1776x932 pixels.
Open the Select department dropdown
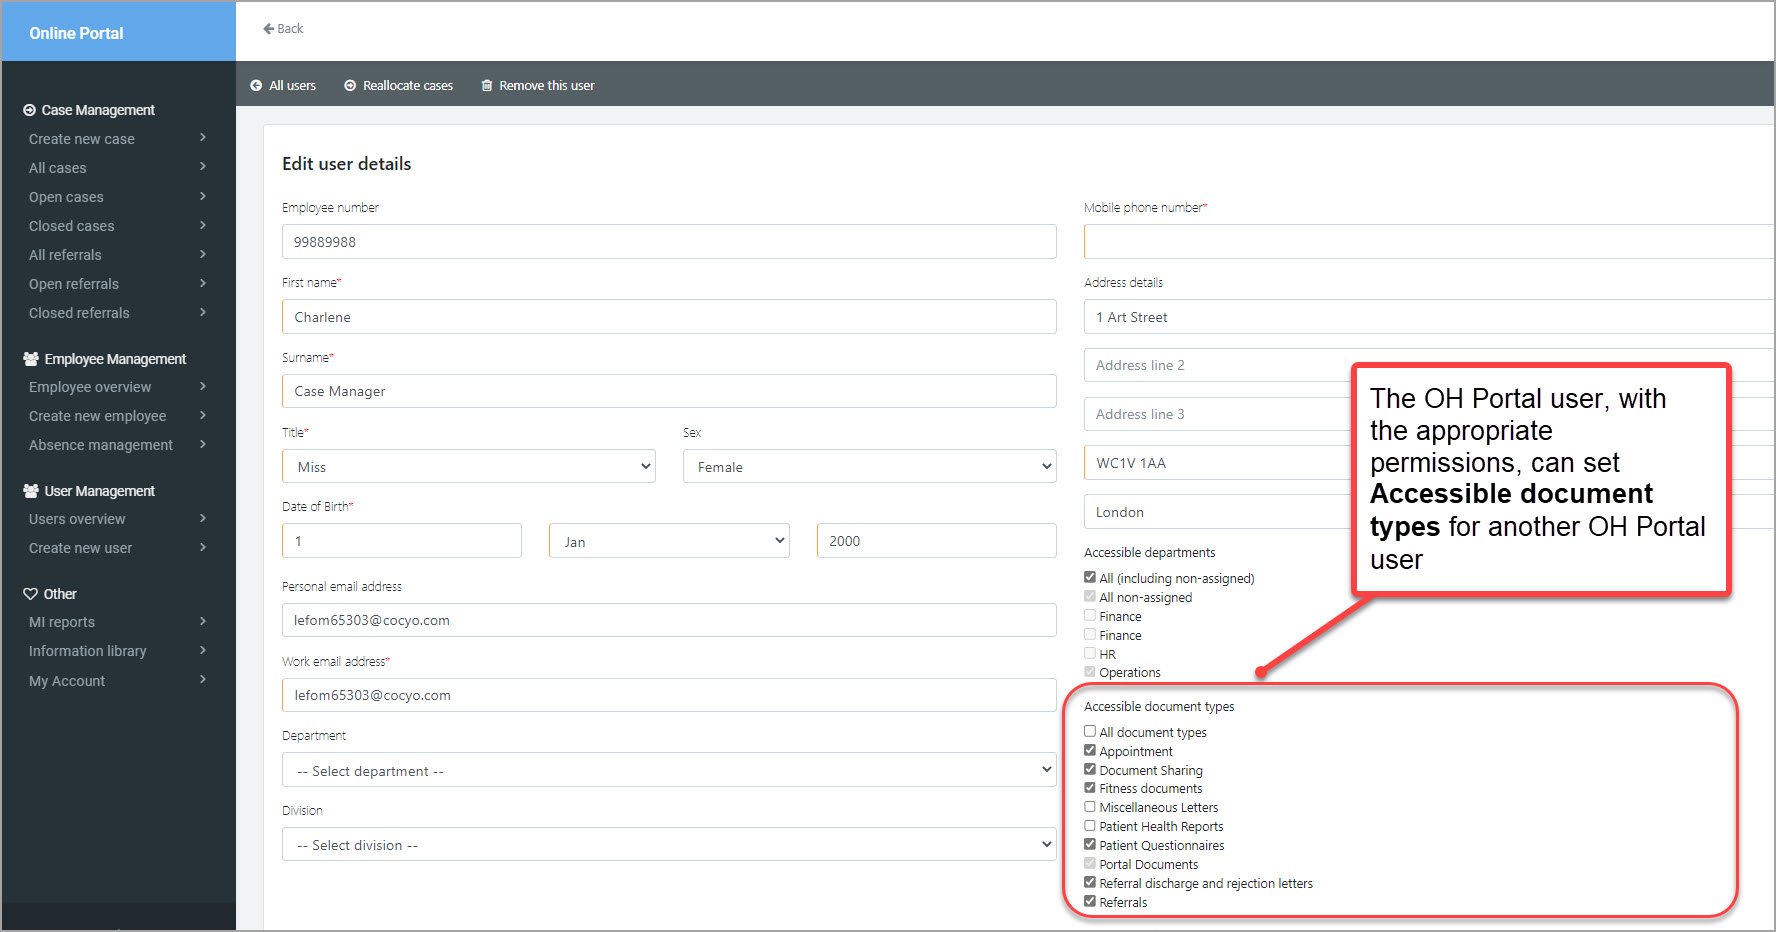point(668,771)
